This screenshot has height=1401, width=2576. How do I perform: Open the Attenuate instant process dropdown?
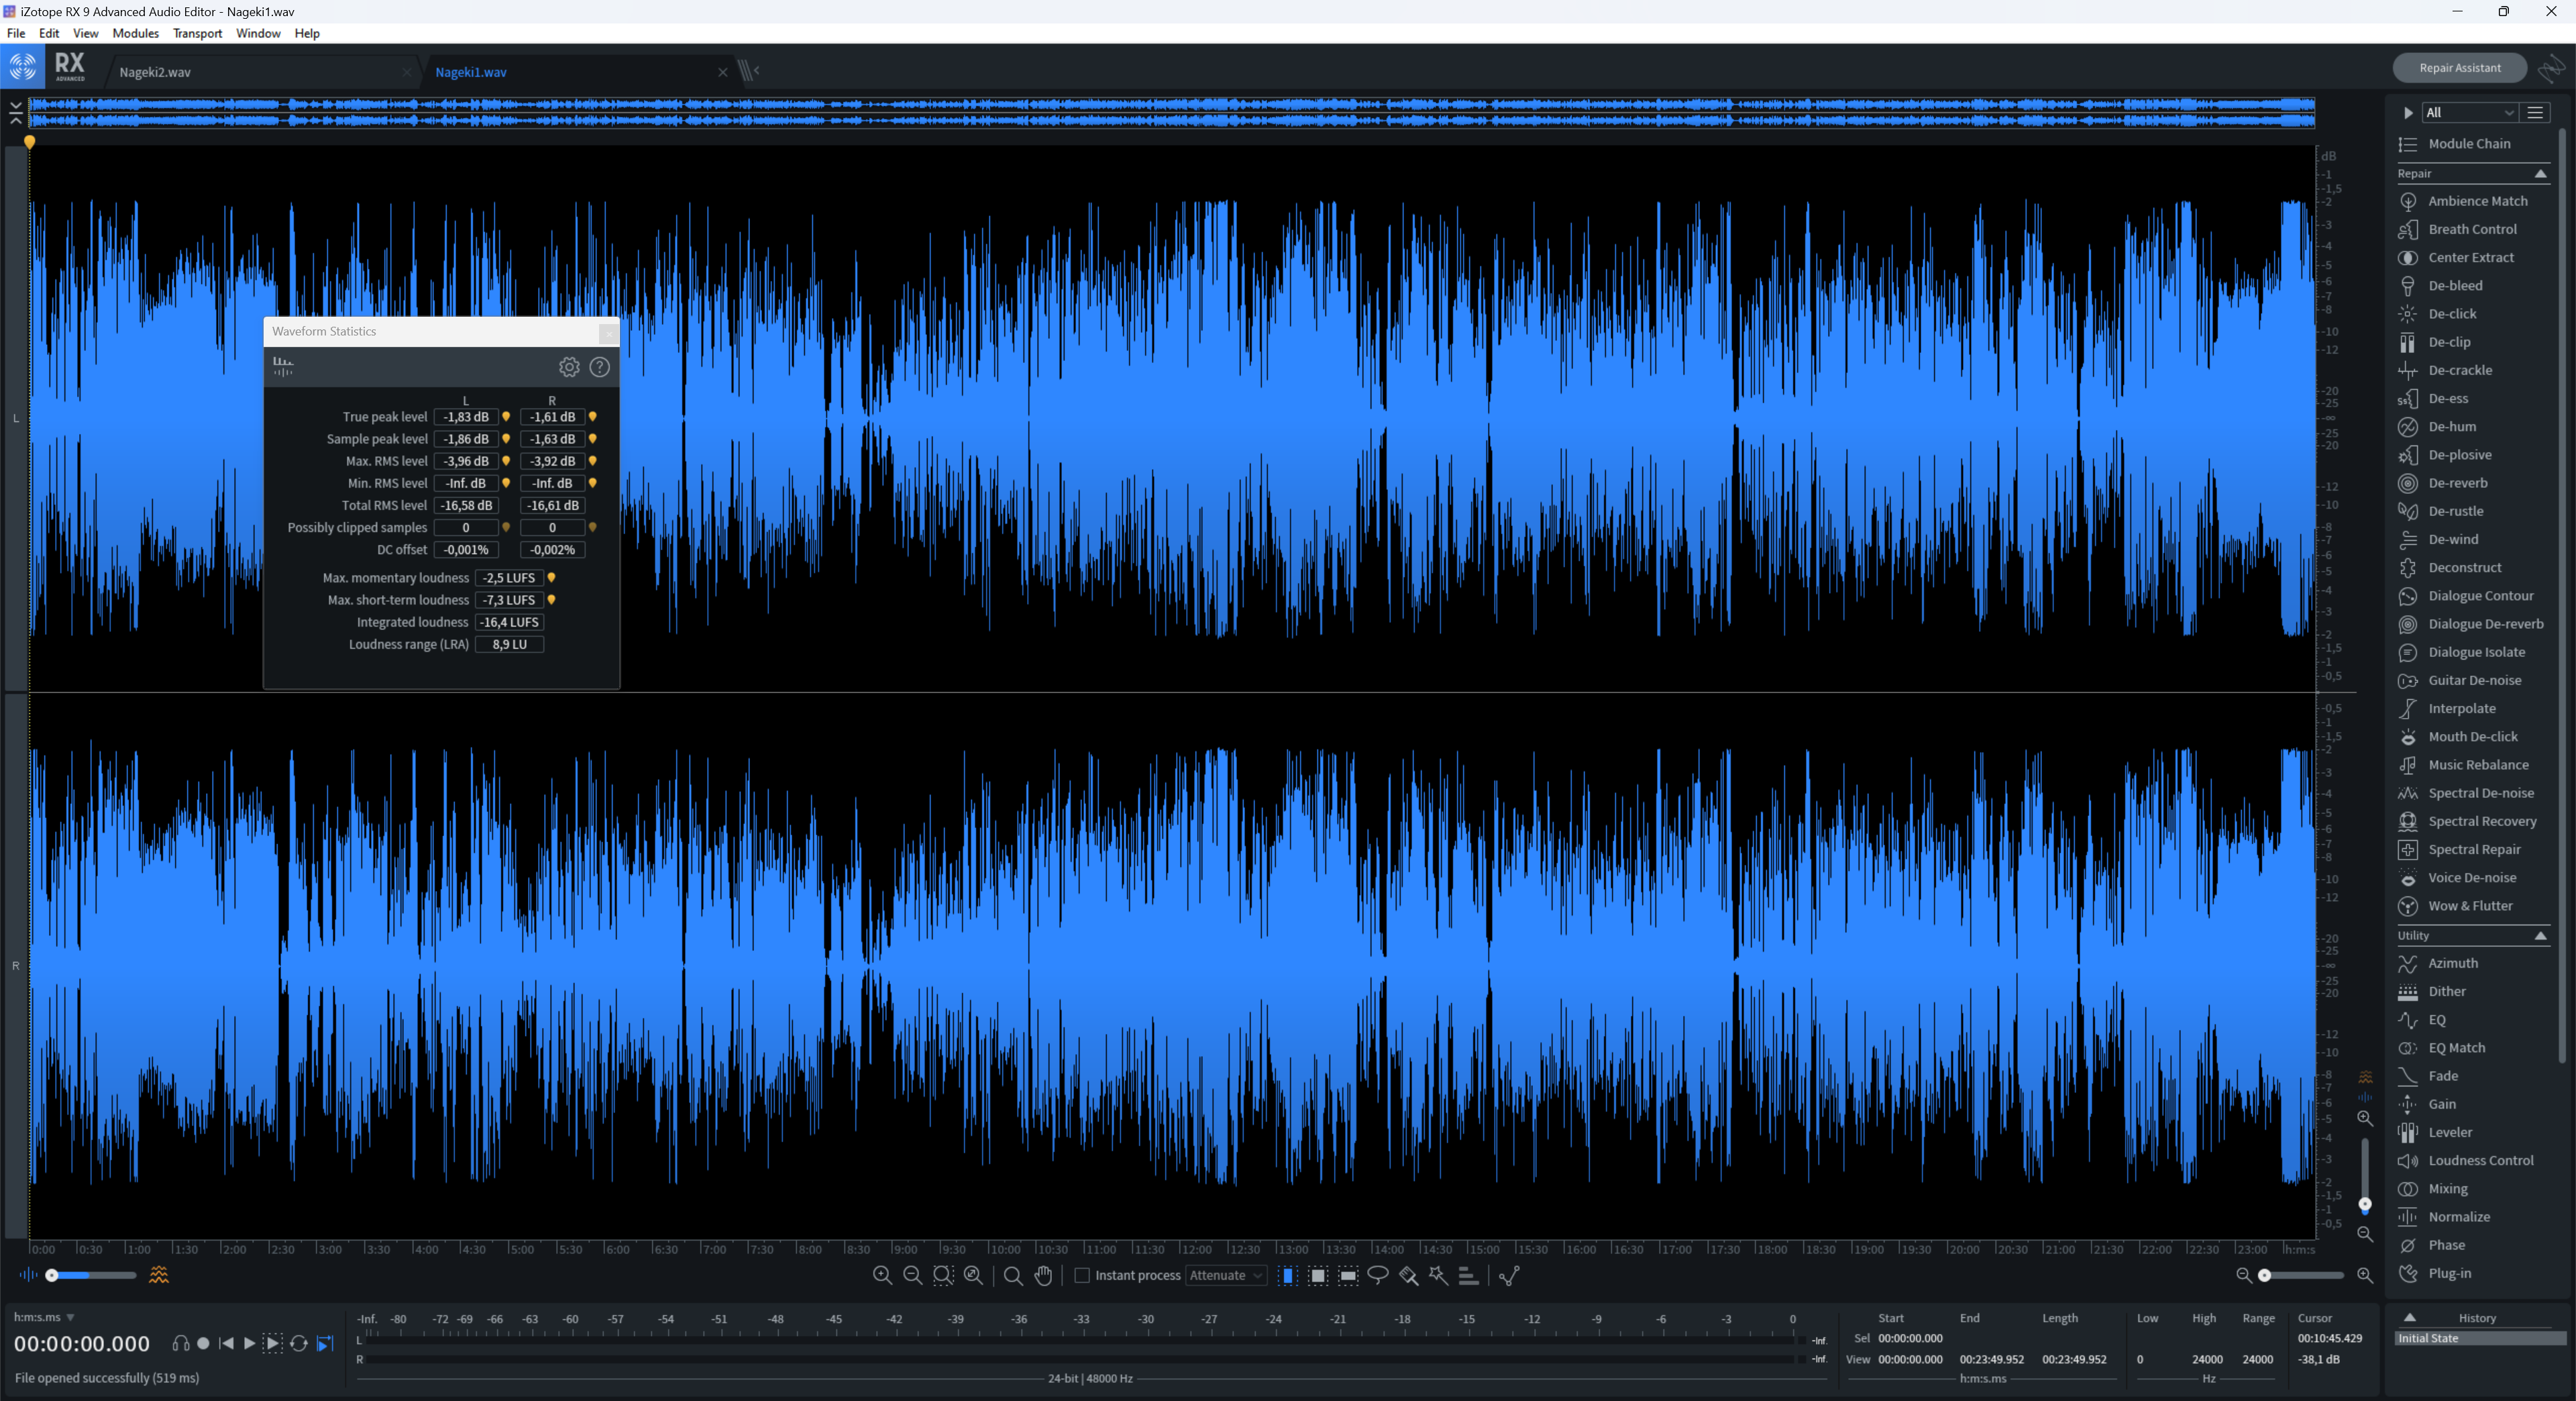[x=1226, y=1275]
